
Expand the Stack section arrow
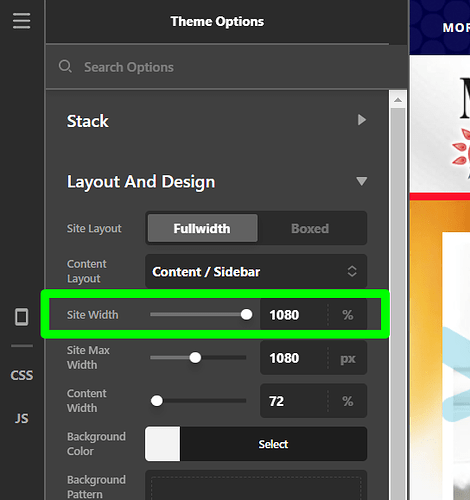click(x=362, y=120)
